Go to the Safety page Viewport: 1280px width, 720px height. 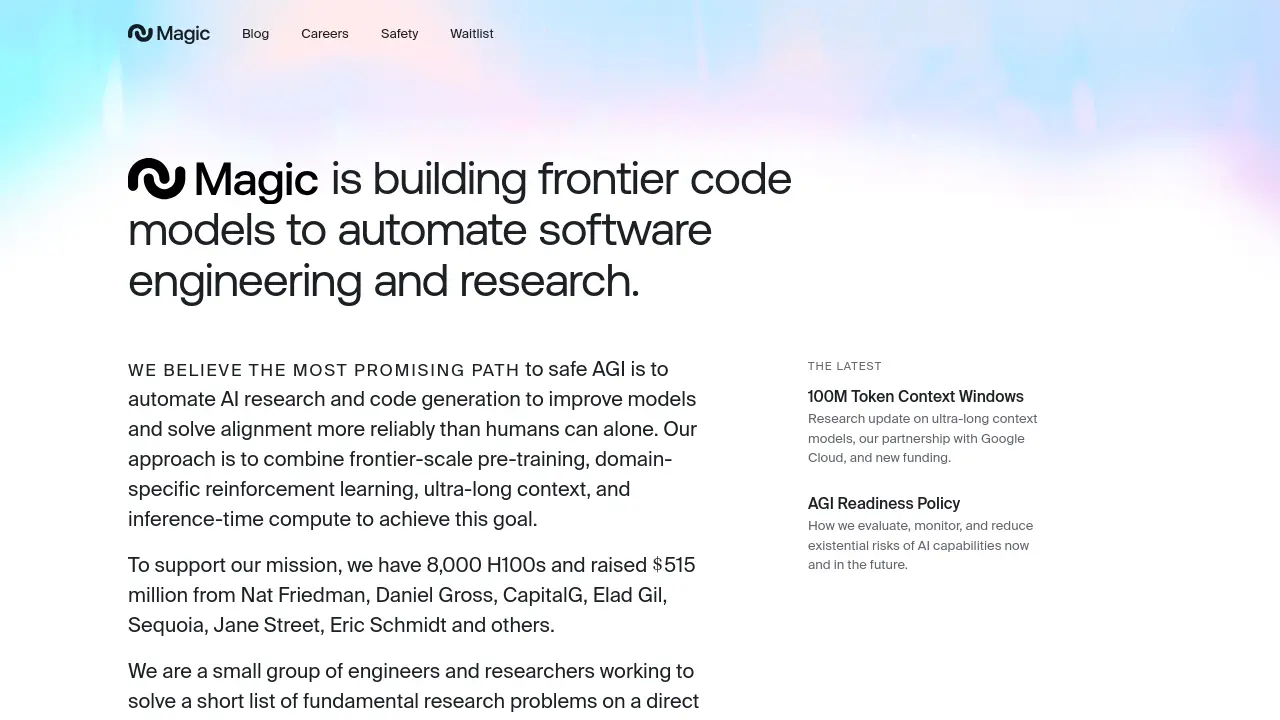(399, 34)
